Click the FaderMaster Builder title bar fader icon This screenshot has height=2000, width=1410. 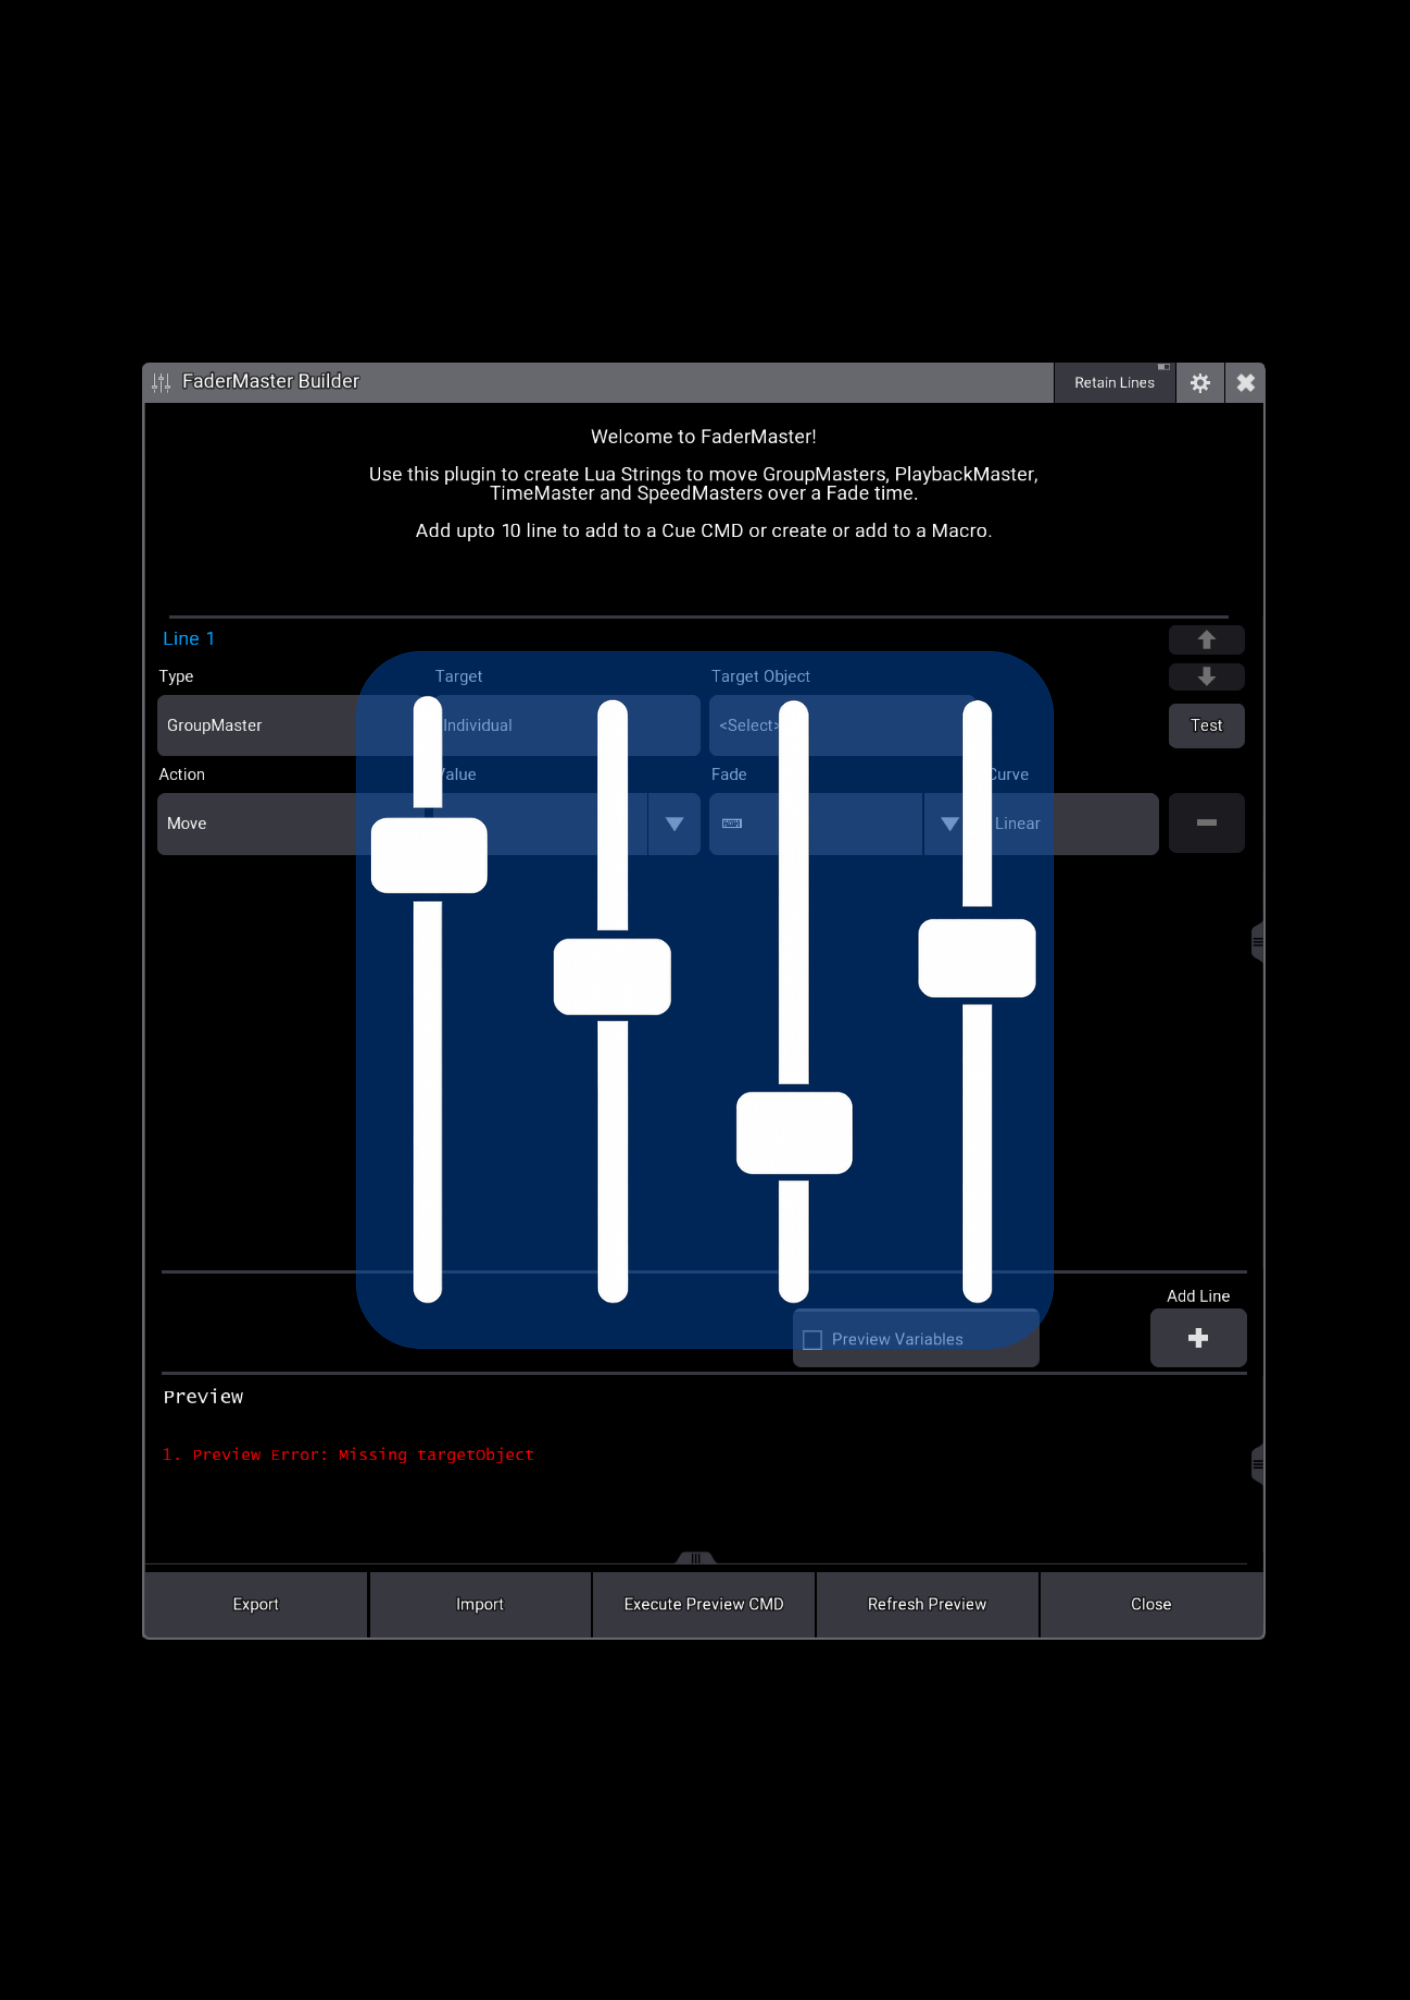tap(161, 382)
